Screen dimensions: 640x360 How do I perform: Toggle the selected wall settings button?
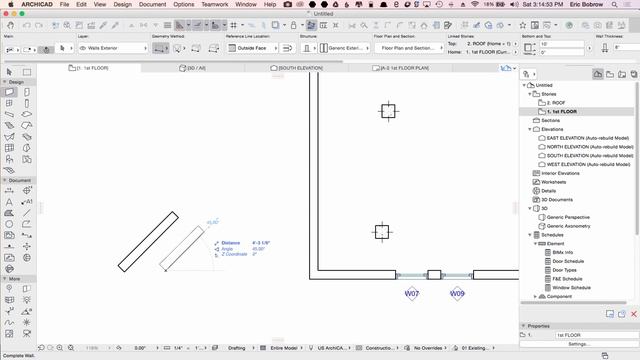[x=47, y=50]
